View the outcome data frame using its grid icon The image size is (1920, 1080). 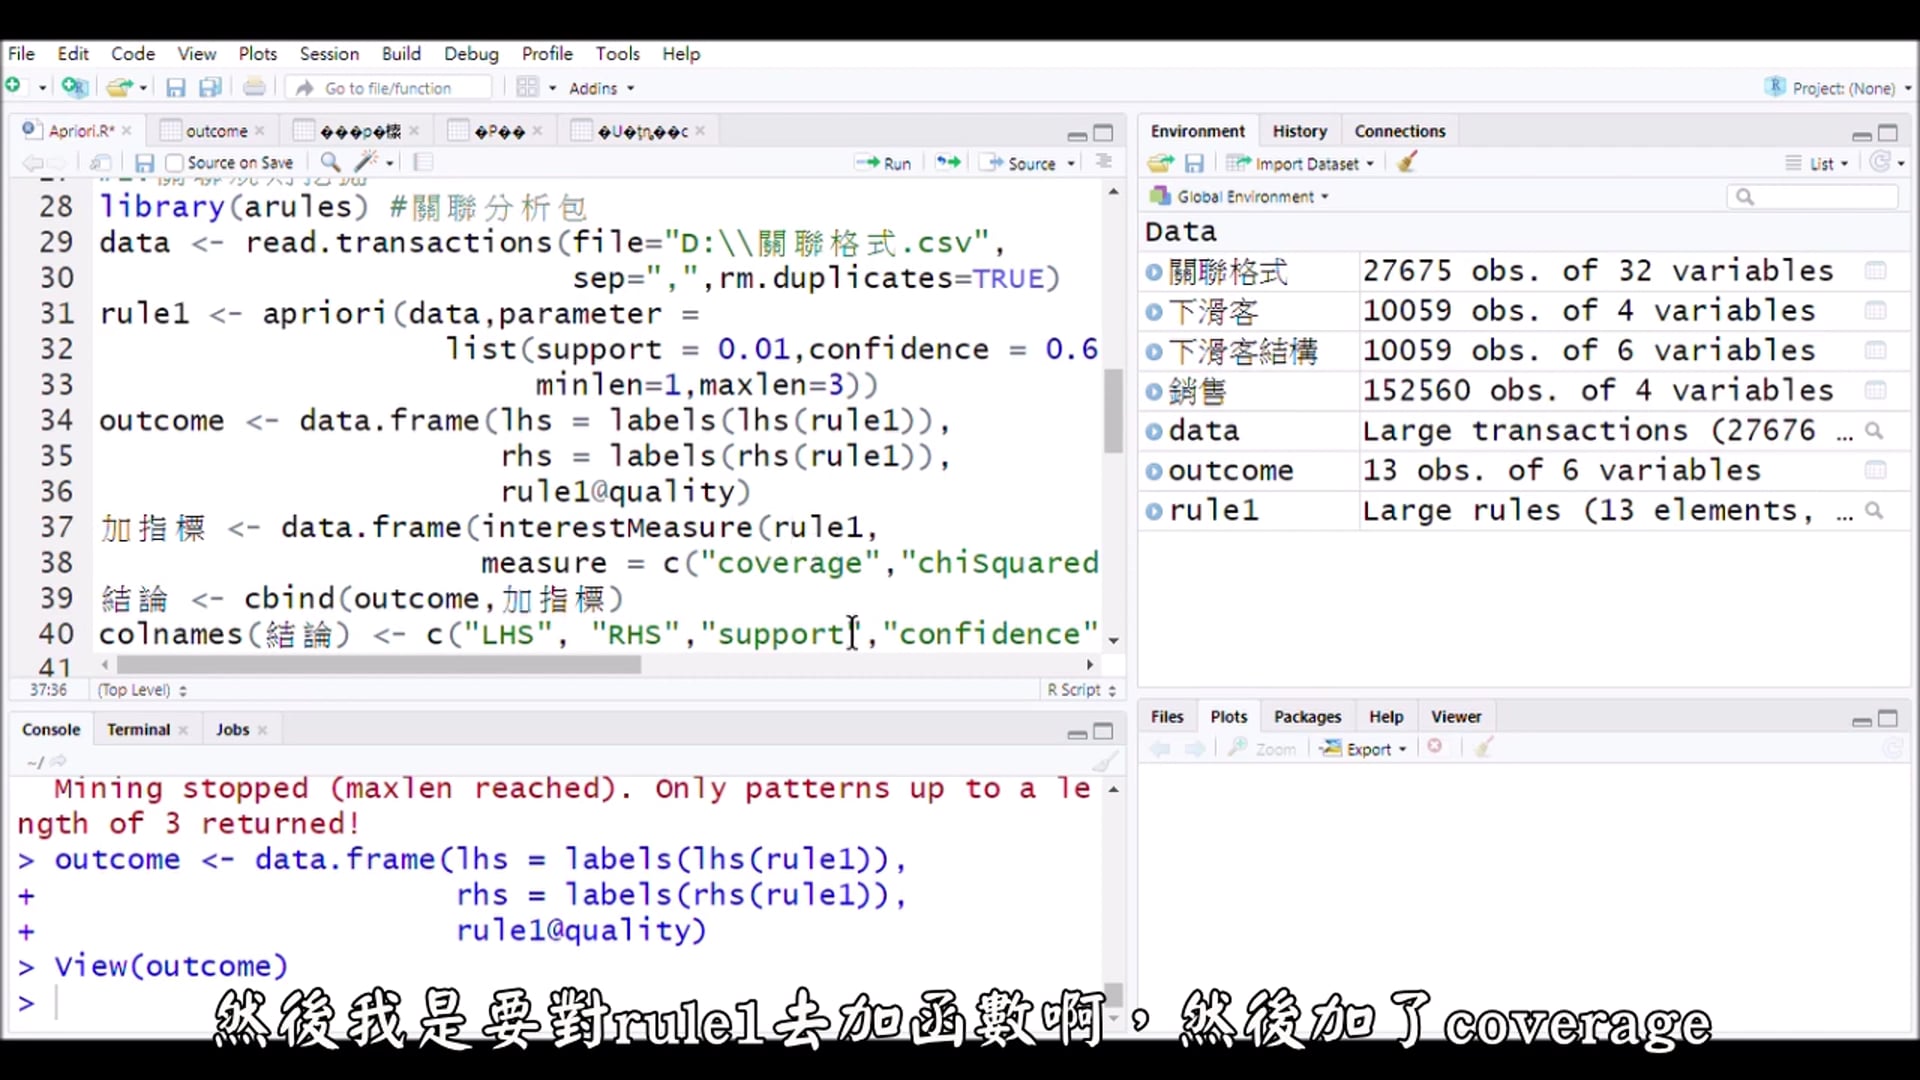click(1875, 470)
